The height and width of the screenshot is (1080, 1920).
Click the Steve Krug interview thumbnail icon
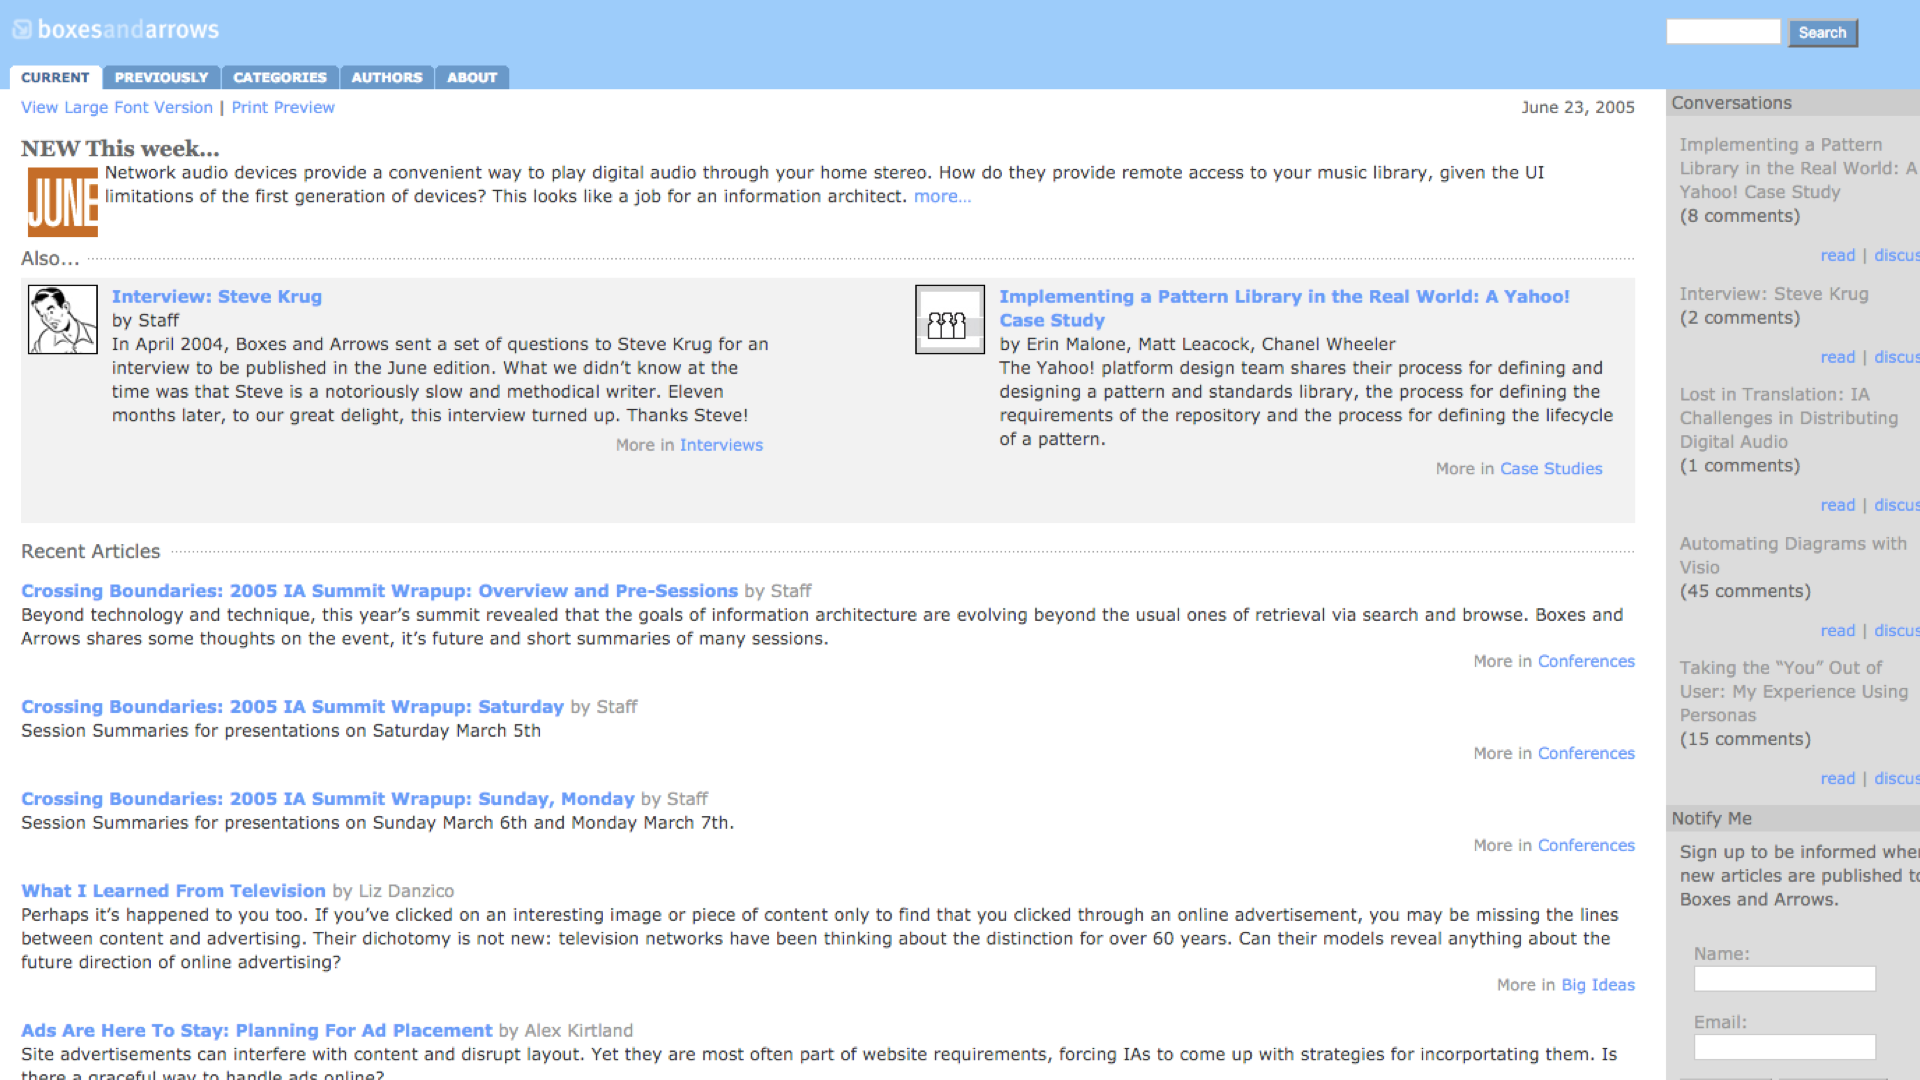click(x=63, y=319)
